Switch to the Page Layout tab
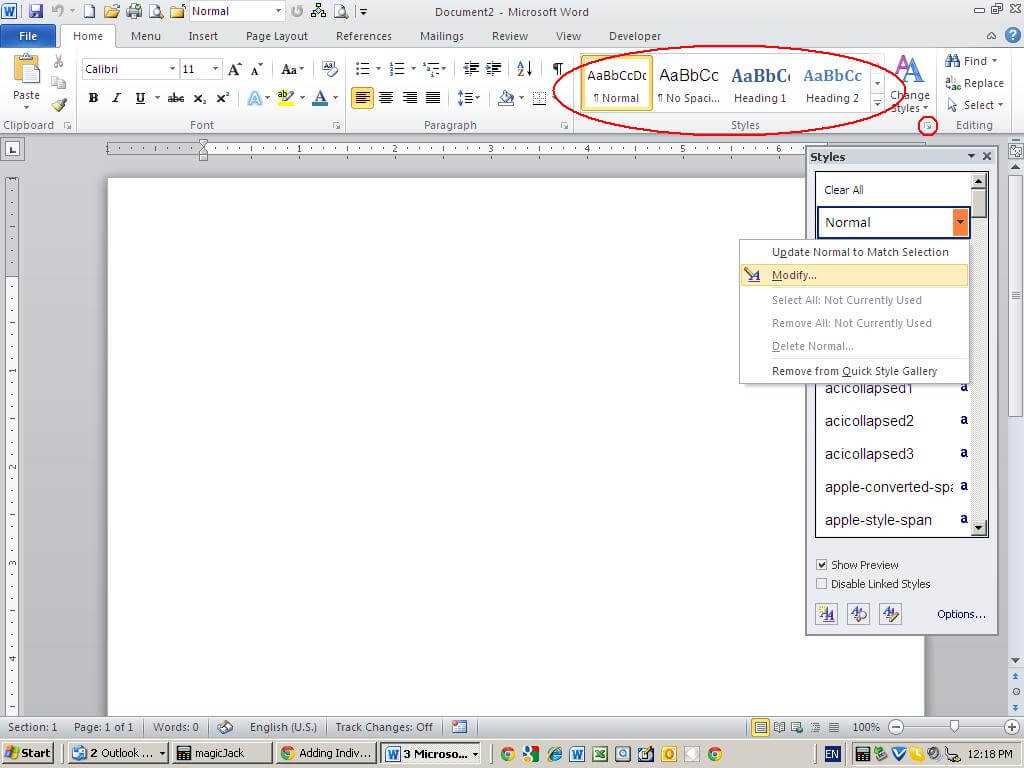The height and width of the screenshot is (768, 1024). pos(276,36)
